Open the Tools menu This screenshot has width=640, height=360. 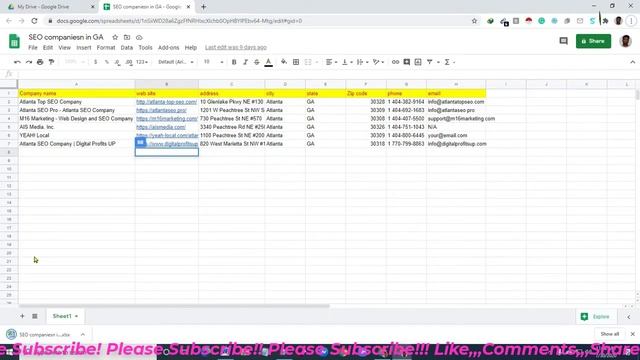145,48
